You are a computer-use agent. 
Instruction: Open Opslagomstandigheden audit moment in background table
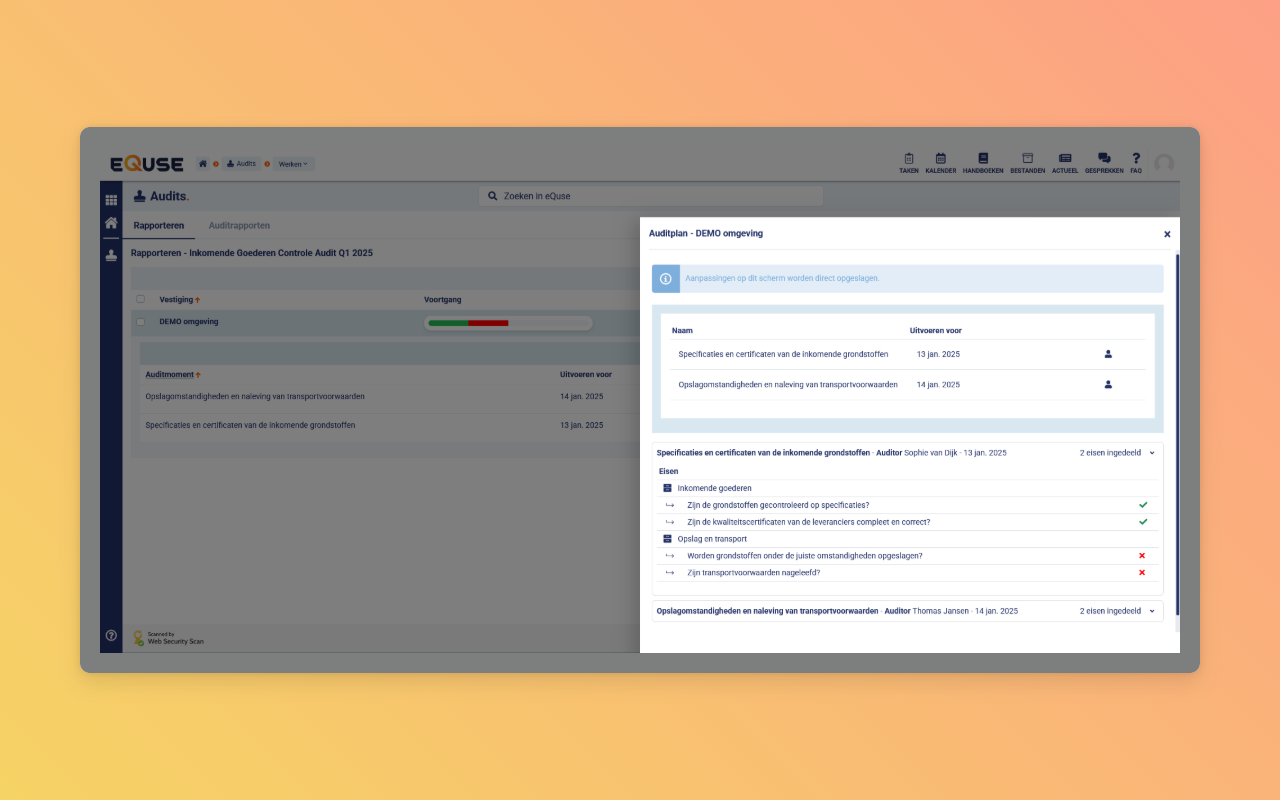pyautogui.click(x=255, y=396)
